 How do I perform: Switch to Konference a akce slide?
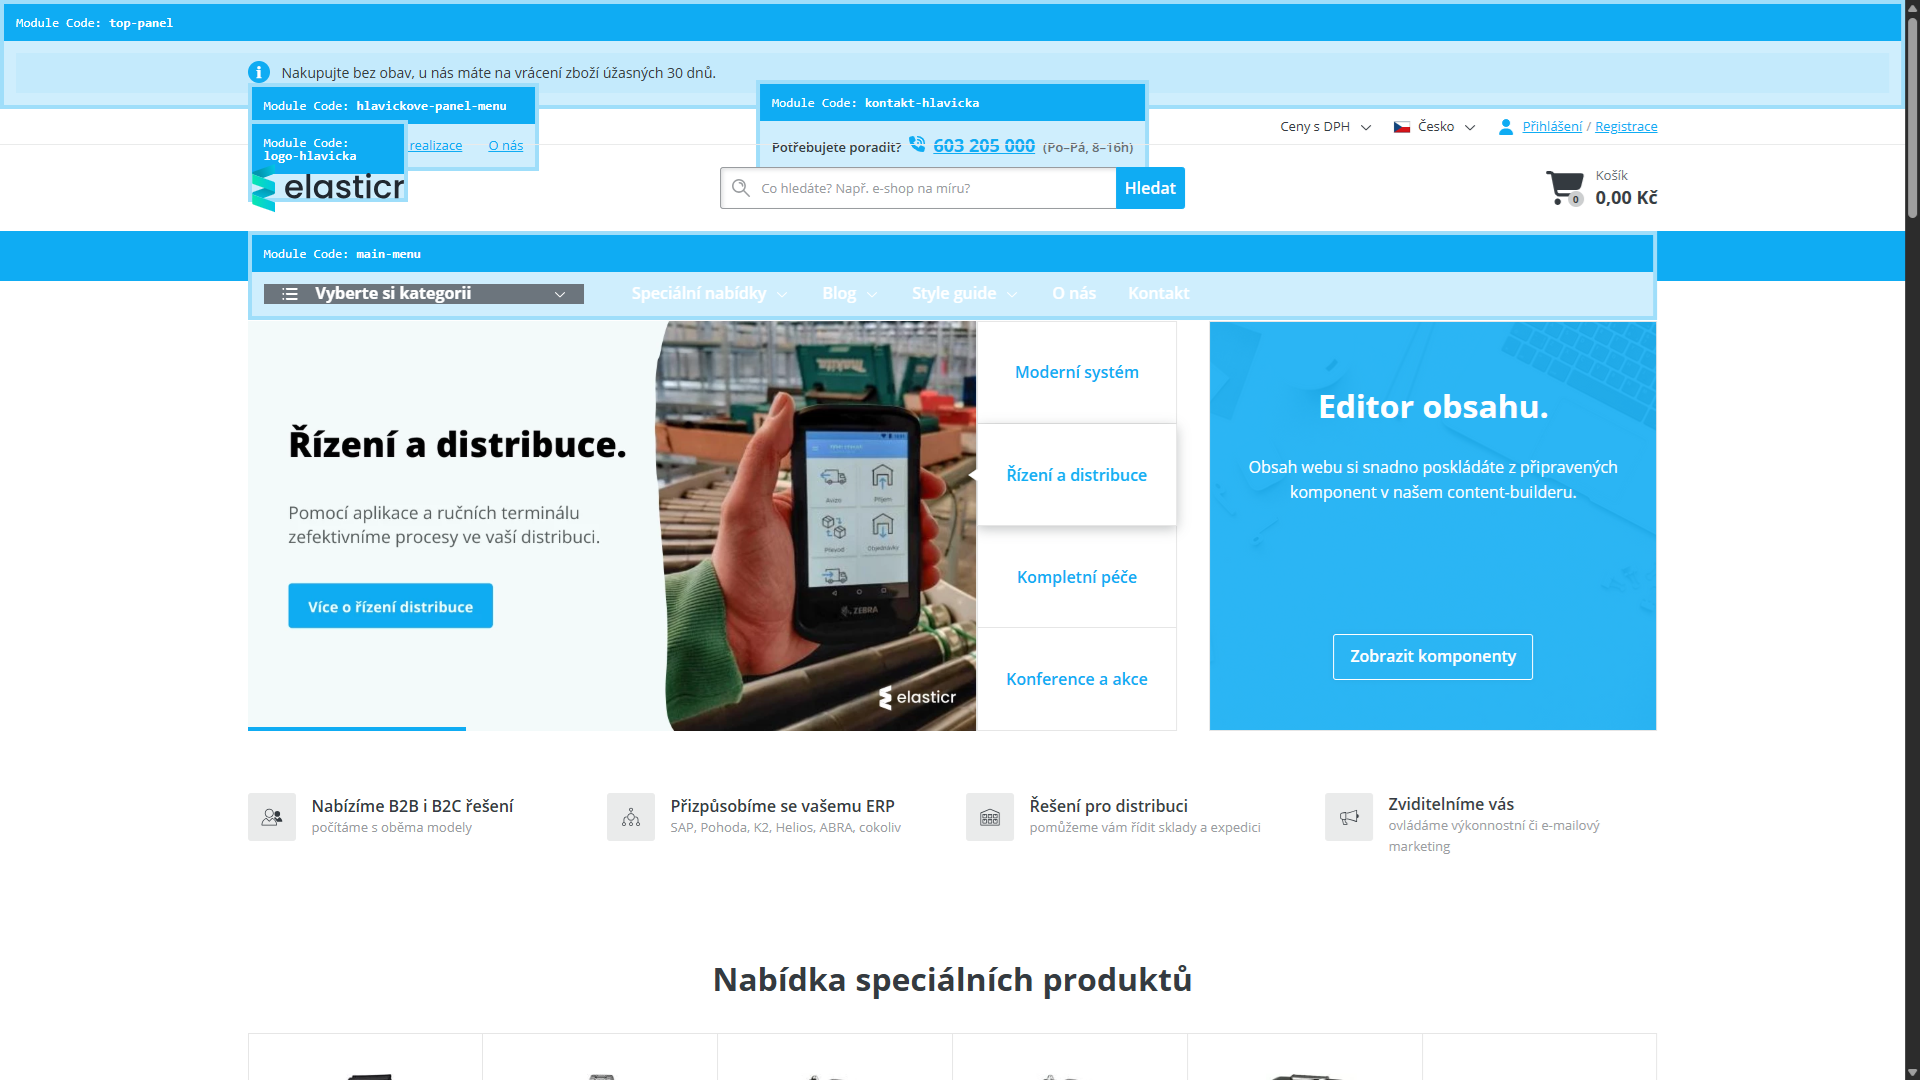click(1076, 679)
